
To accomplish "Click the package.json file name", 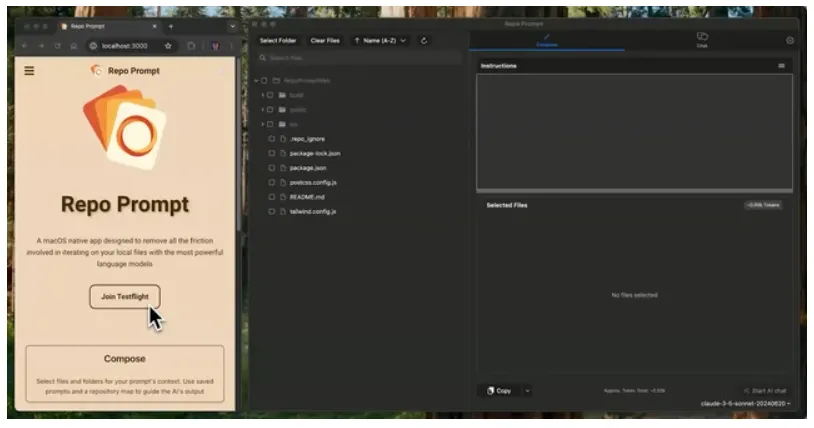I will (x=308, y=168).
